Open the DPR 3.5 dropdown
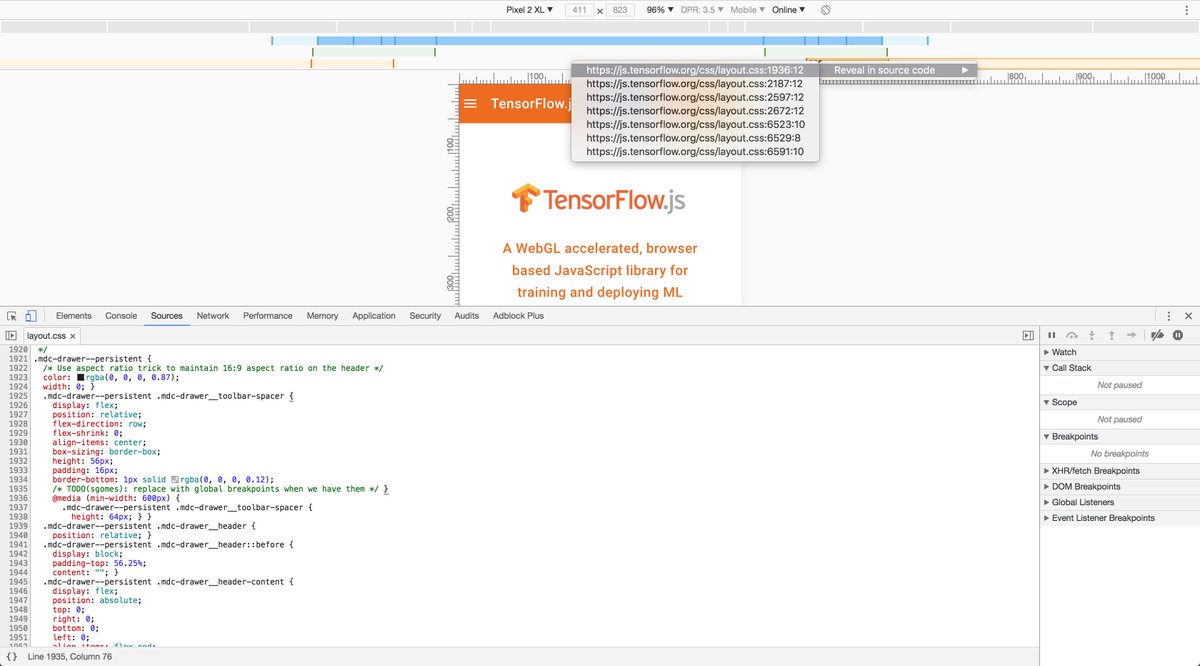Image resolution: width=1200 pixels, height=666 pixels. (703, 10)
